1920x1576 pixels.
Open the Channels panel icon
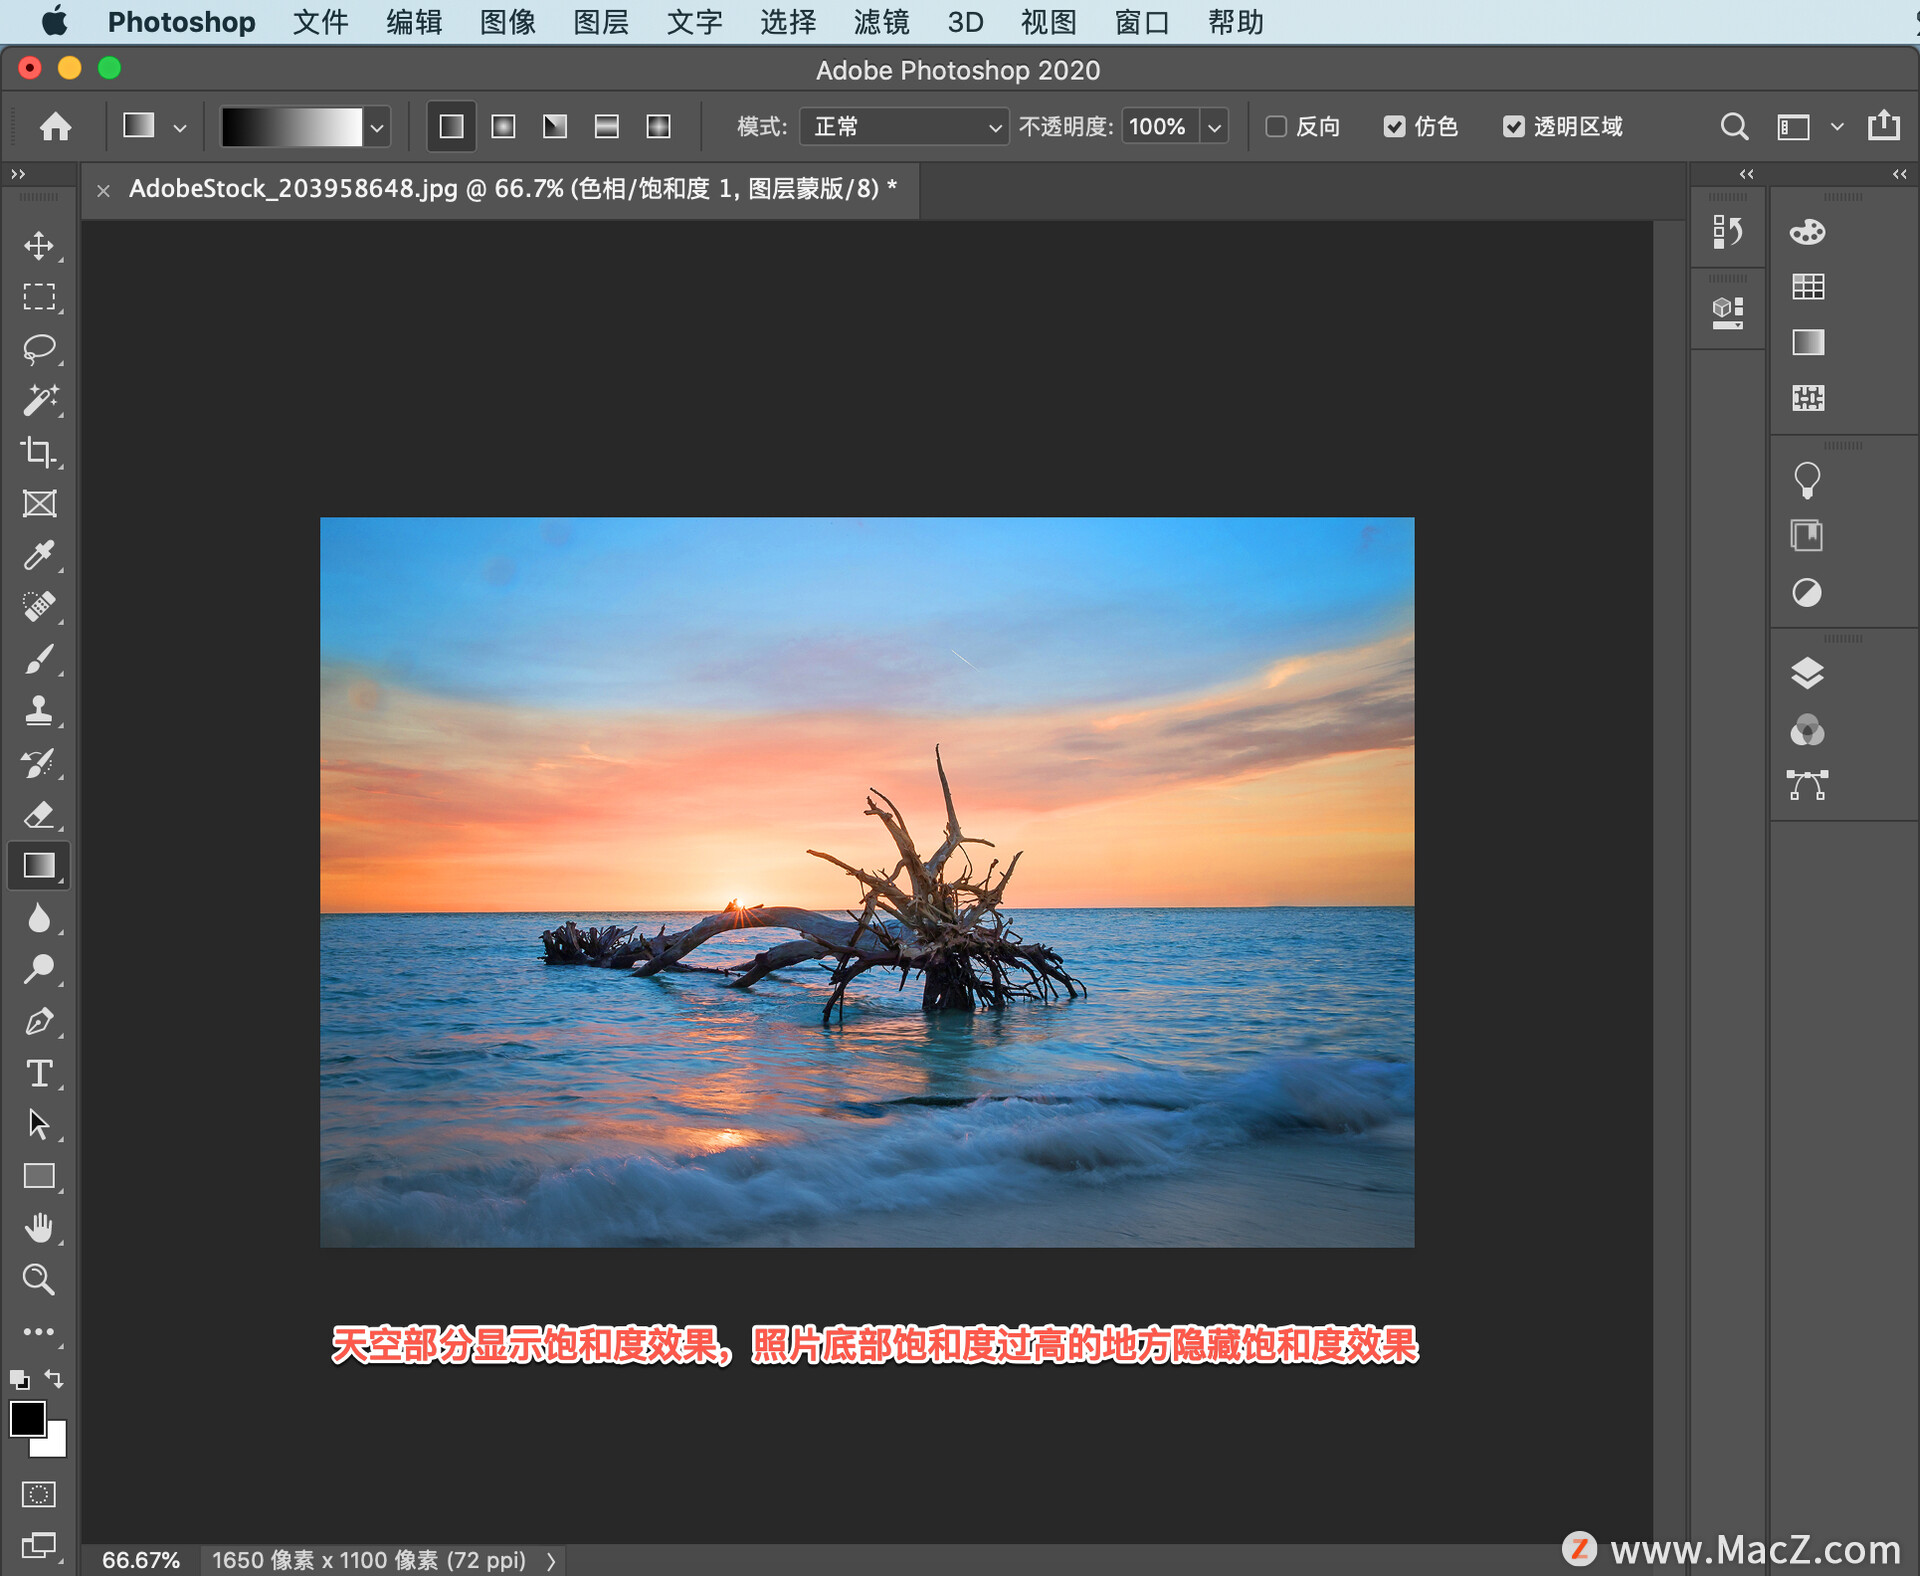1807,730
